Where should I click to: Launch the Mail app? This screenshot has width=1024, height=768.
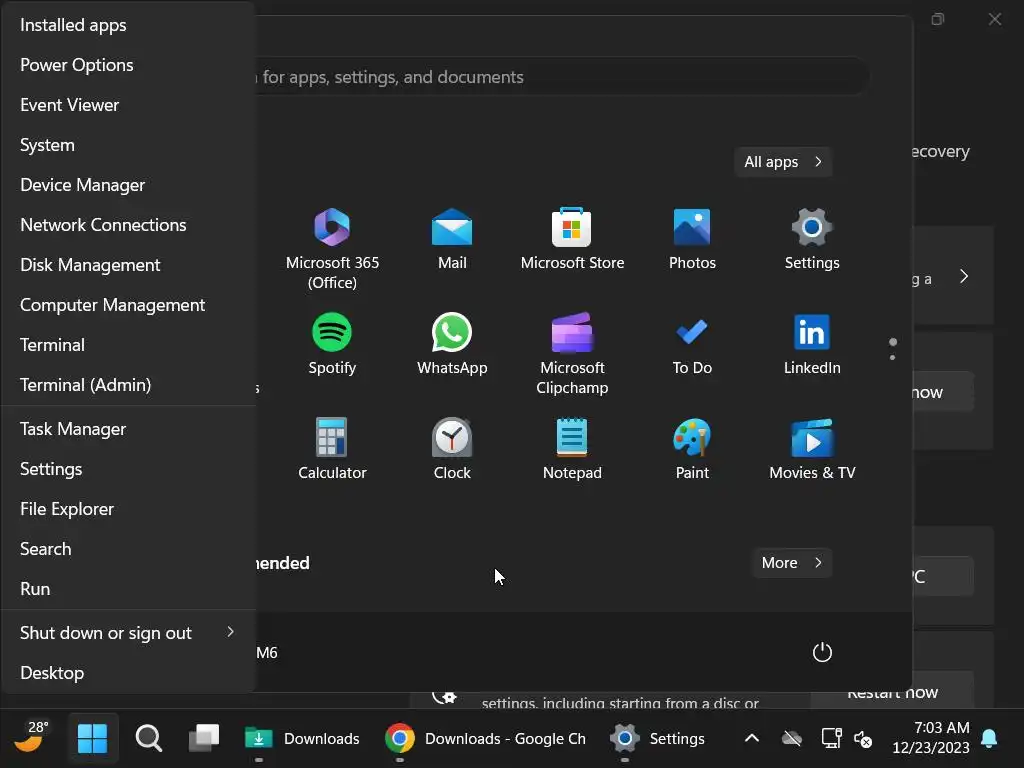pyautogui.click(x=452, y=238)
